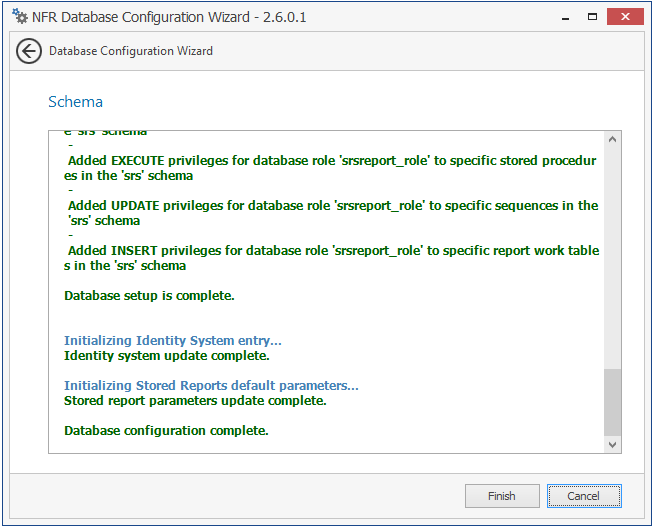Click 'Identity system update complete.' text
655x528 pixels.
pyautogui.click(x=167, y=355)
